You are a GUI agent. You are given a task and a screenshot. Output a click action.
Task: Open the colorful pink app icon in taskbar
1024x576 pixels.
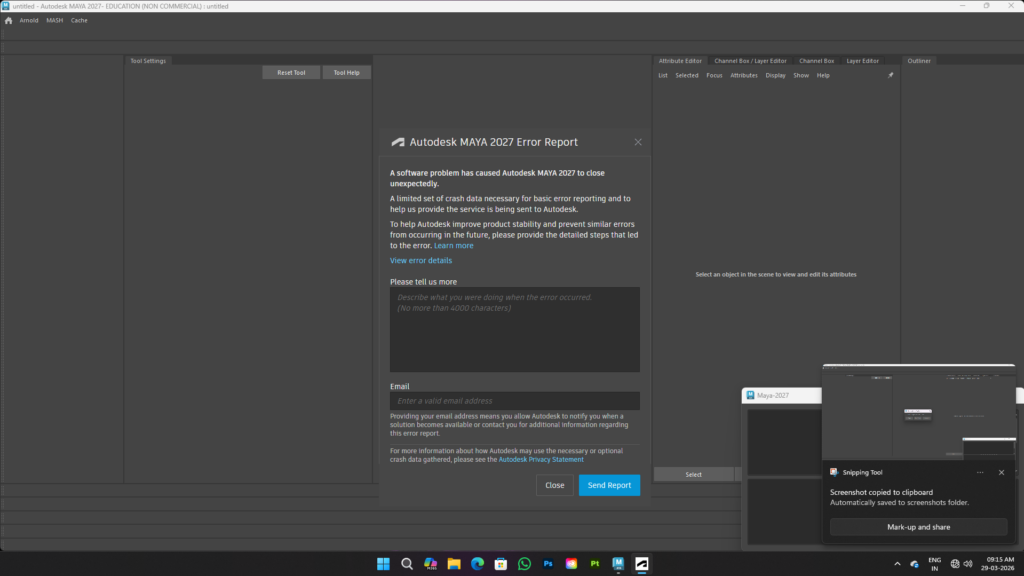pyautogui.click(x=571, y=564)
